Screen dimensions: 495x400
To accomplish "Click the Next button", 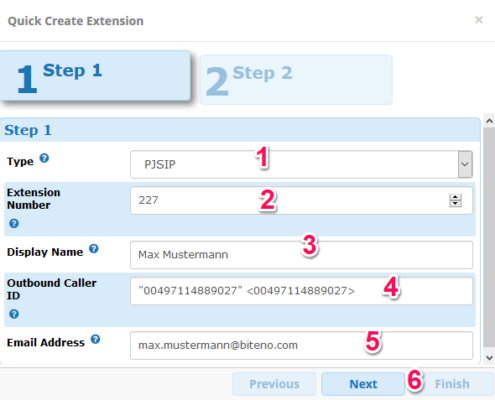I will tap(363, 384).
